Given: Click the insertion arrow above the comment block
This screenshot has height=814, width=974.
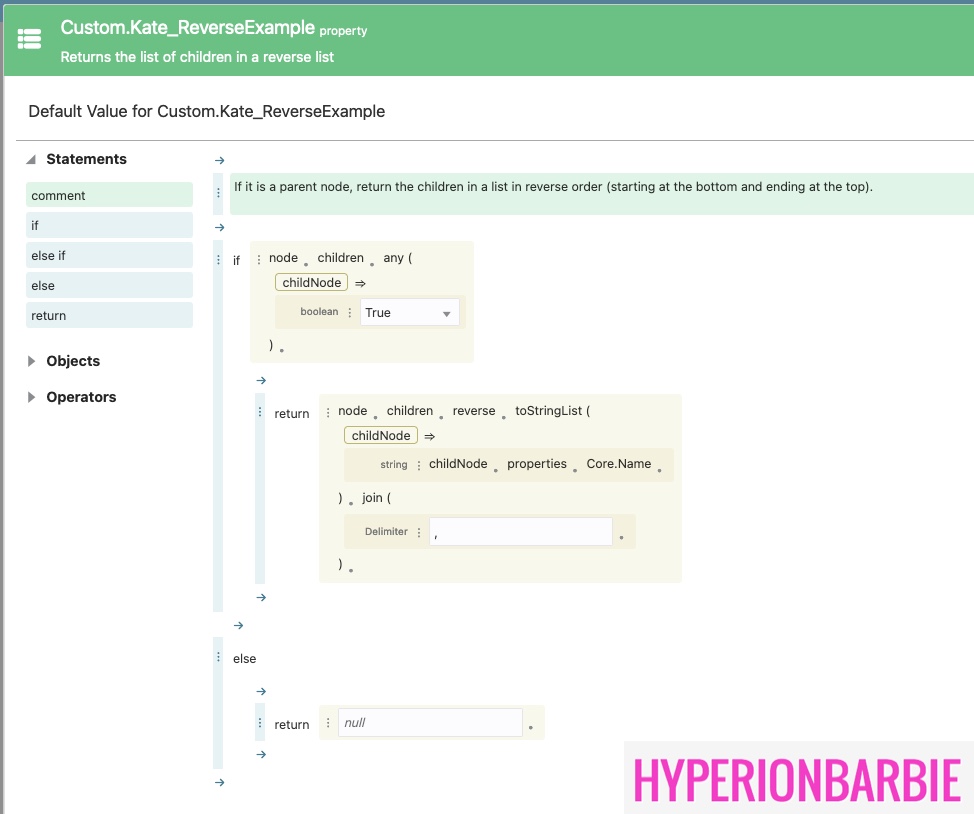Looking at the screenshot, I should 220,160.
